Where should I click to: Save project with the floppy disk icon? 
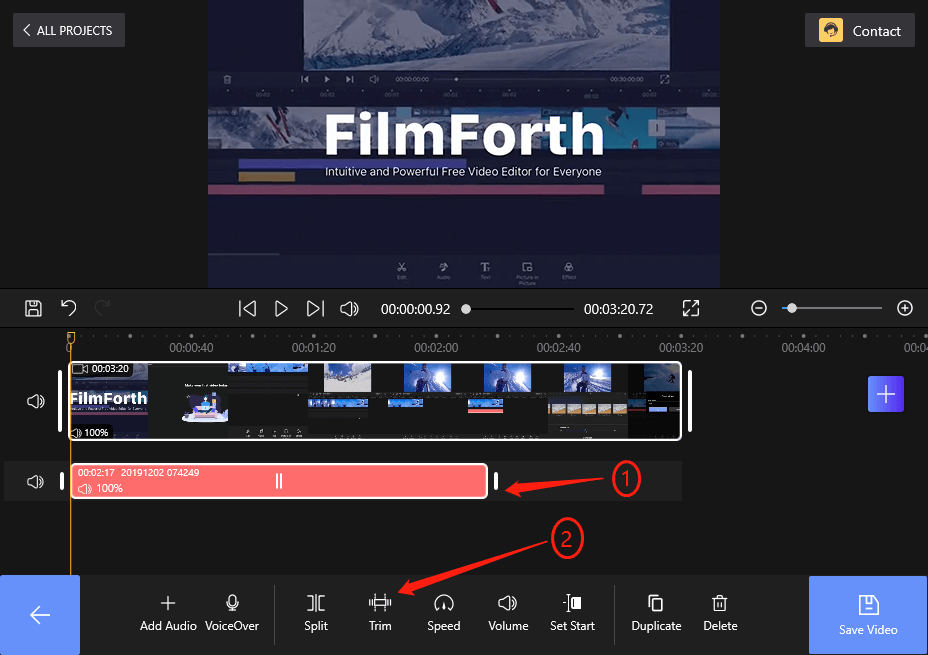33,308
